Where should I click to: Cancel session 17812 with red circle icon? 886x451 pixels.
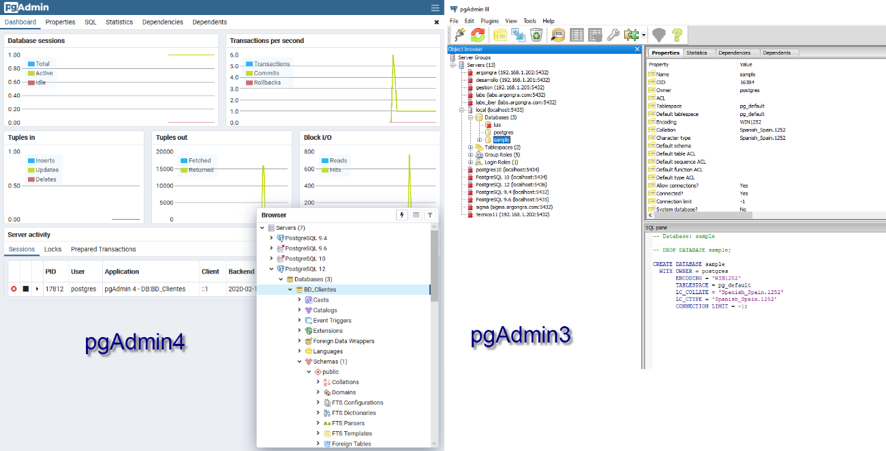14,289
